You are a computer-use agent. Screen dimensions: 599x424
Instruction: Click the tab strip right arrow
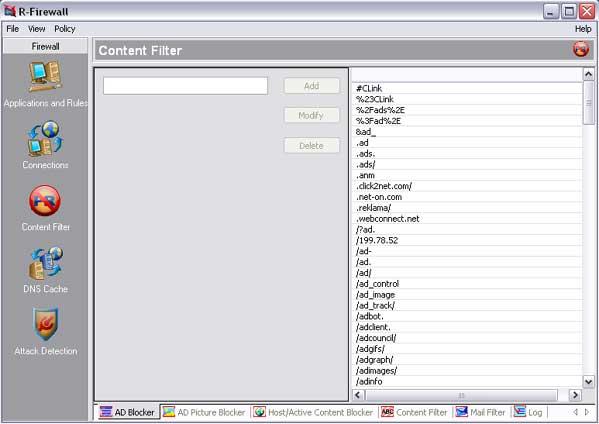tap(587, 412)
